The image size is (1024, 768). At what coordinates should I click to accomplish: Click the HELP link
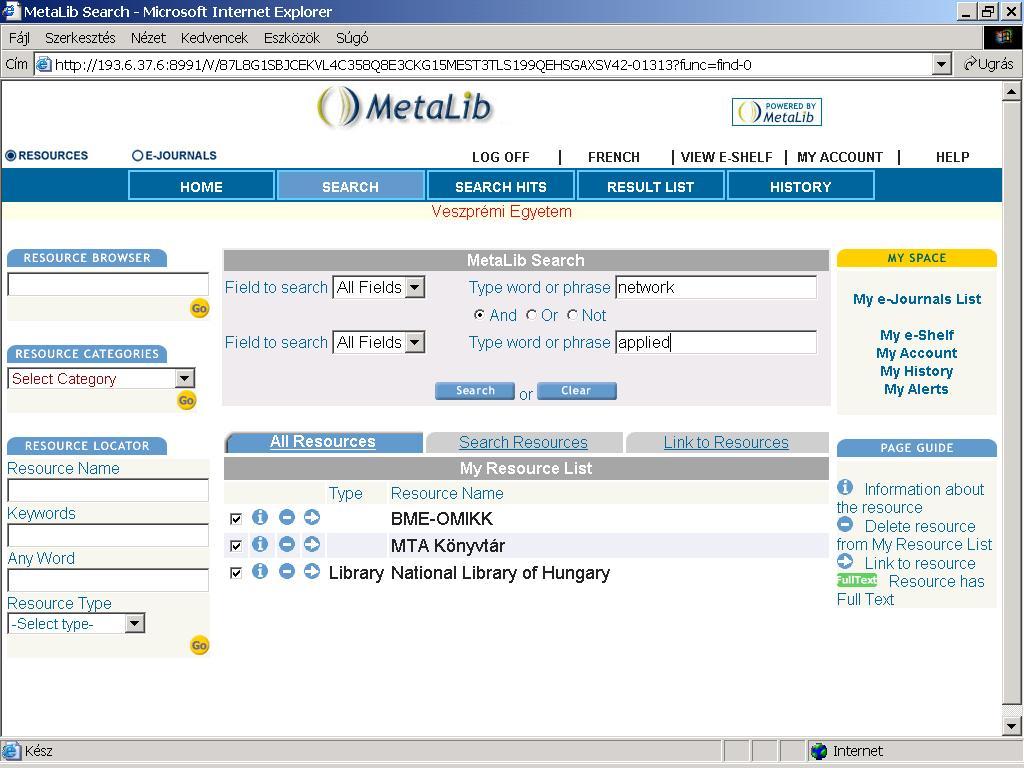(x=953, y=157)
